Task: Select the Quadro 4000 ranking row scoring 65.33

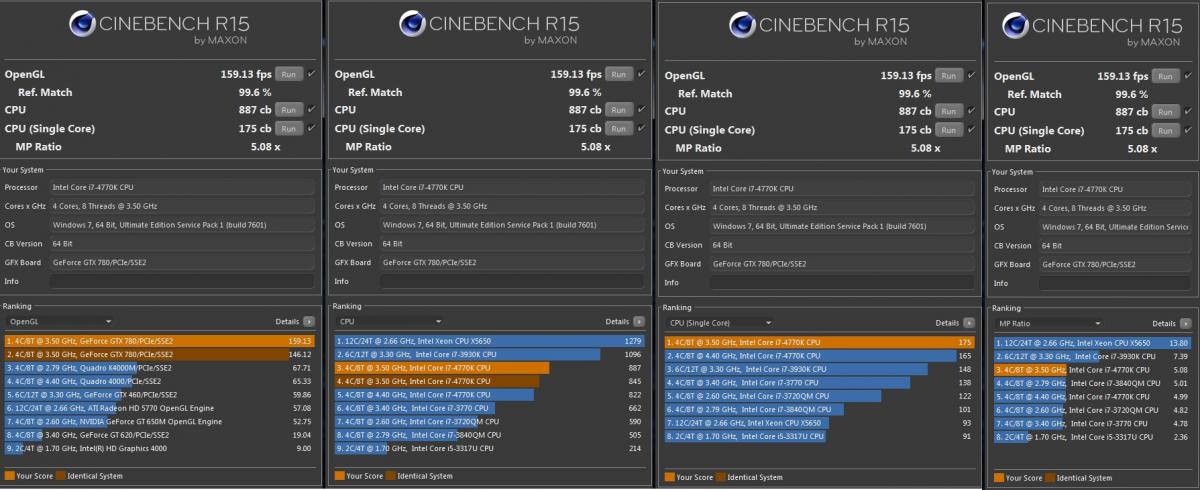Action: point(159,381)
